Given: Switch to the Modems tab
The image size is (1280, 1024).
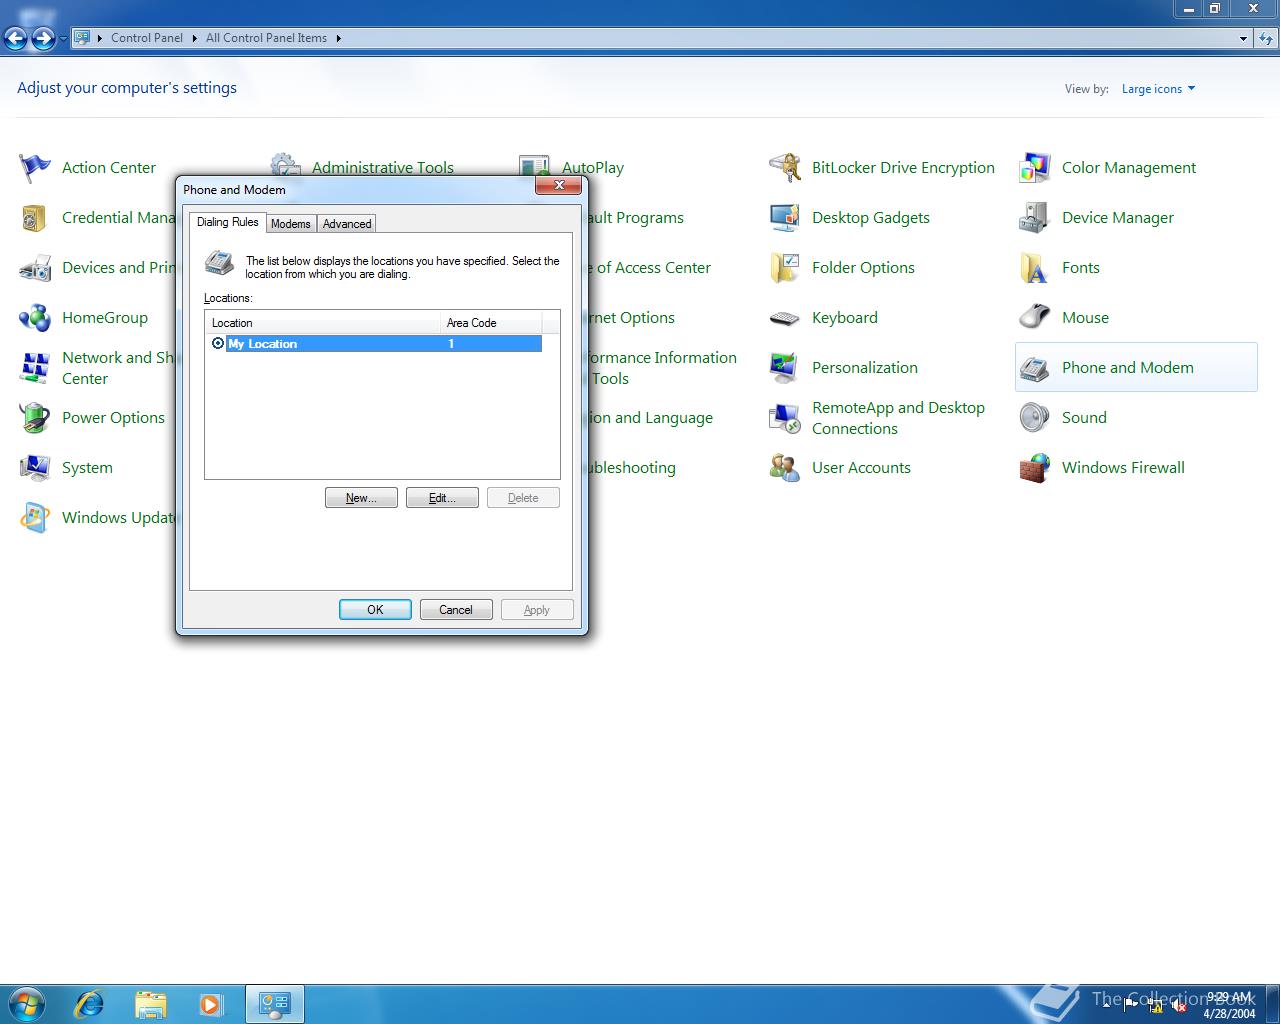Looking at the screenshot, I should coord(291,224).
